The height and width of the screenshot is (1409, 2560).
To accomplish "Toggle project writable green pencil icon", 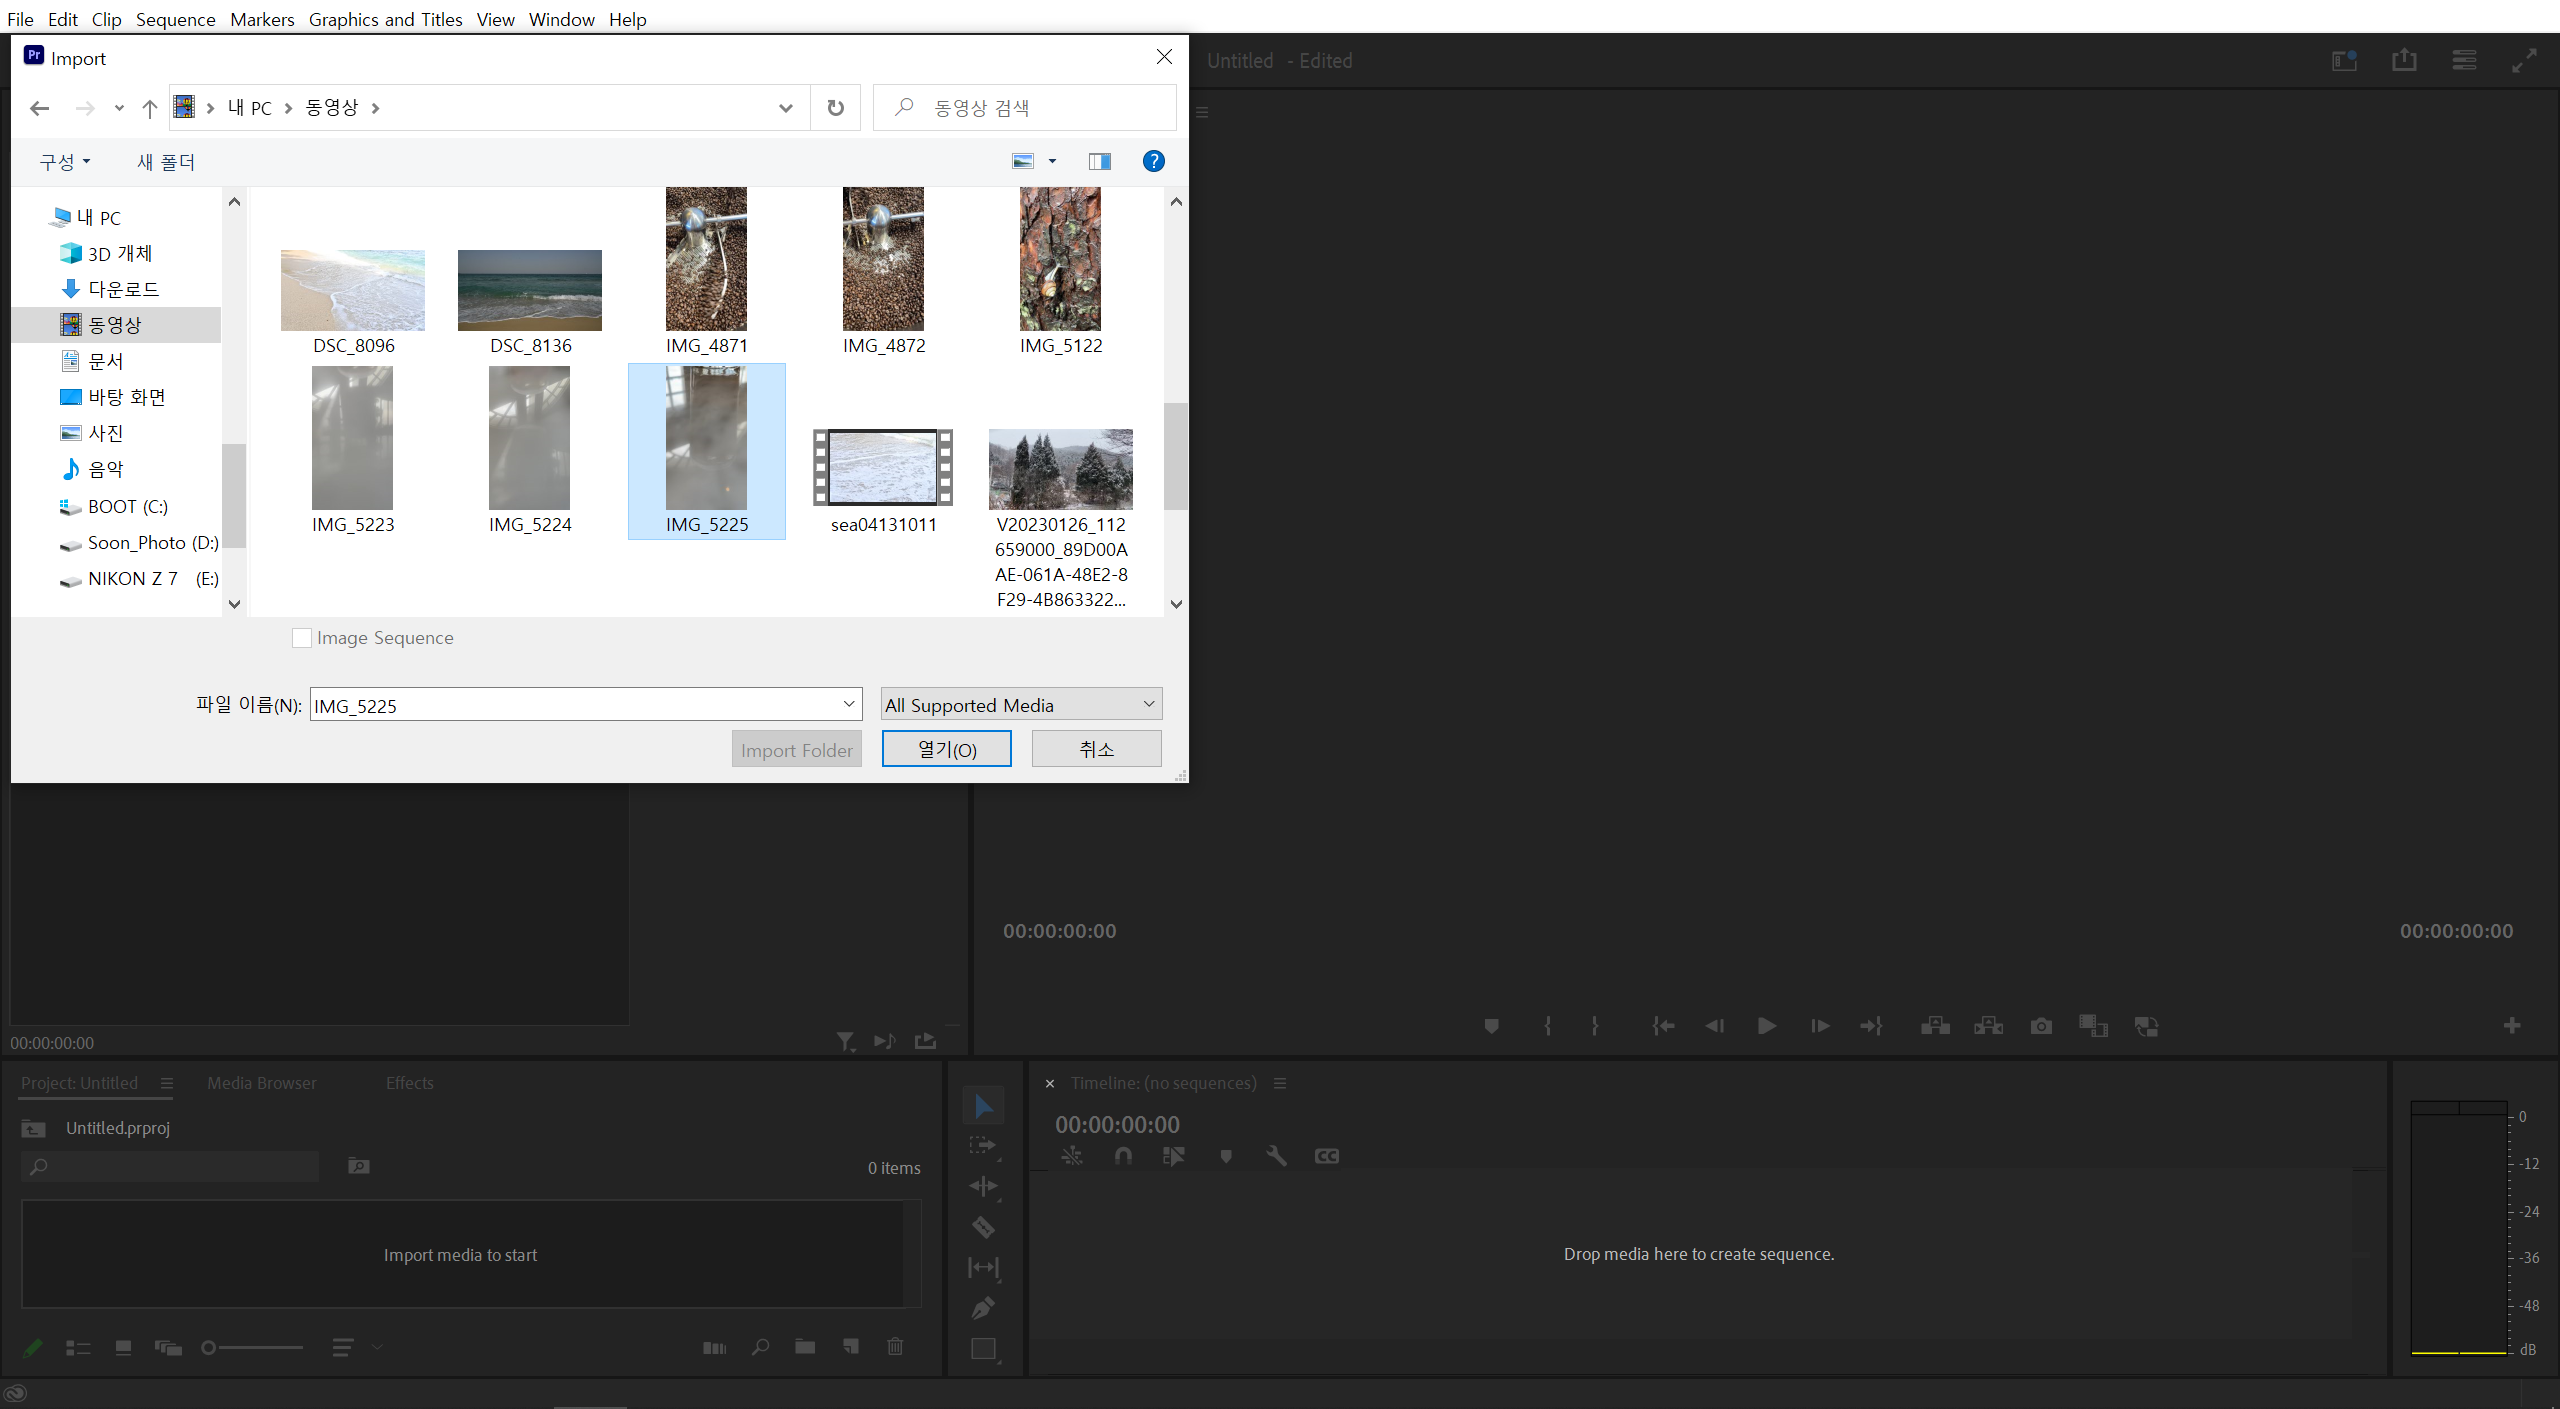I will (32, 1348).
